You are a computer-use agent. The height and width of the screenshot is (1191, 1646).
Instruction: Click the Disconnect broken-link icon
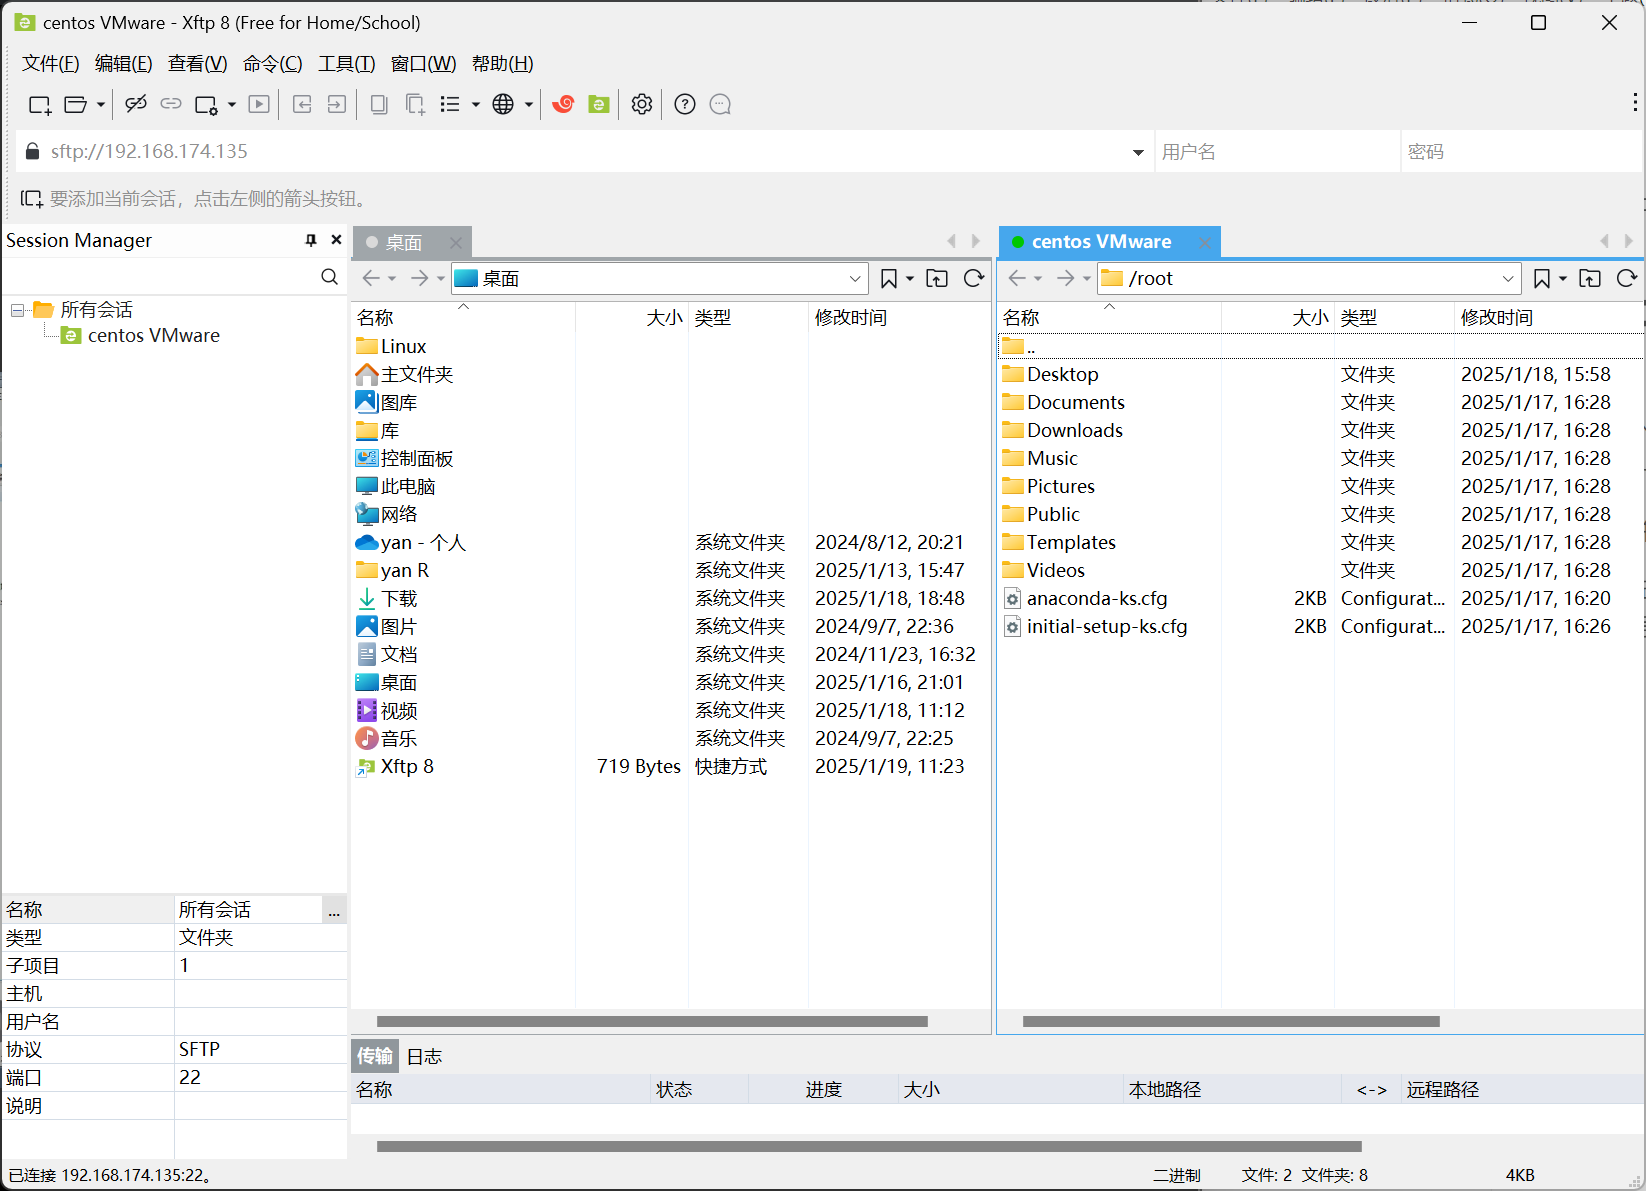coord(136,104)
